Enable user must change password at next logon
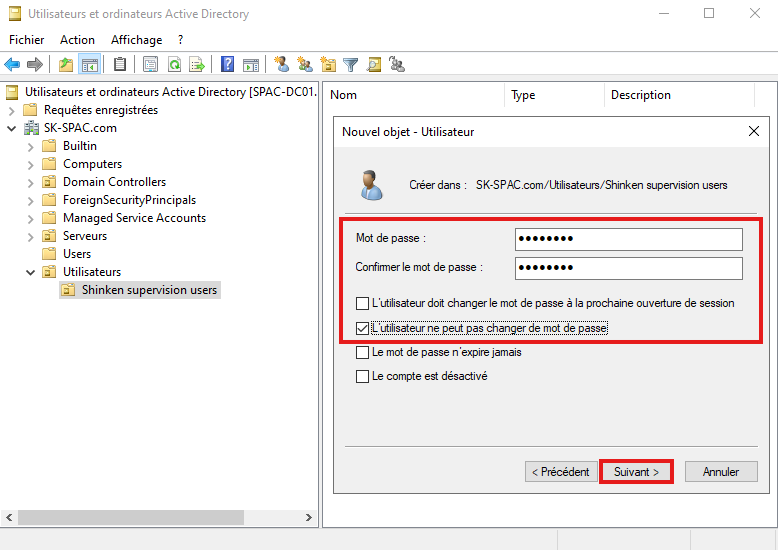 click(363, 303)
